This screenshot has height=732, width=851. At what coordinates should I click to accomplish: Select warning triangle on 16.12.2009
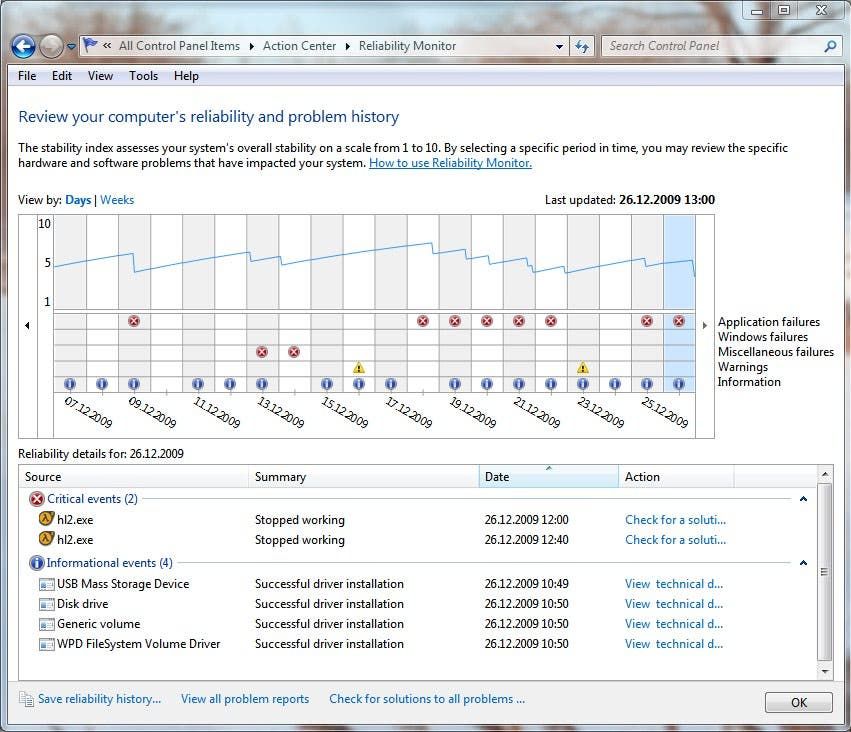[359, 367]
